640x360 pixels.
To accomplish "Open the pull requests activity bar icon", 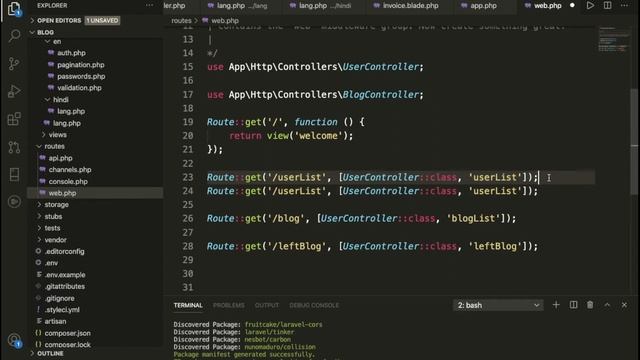I will click(14, 147).
